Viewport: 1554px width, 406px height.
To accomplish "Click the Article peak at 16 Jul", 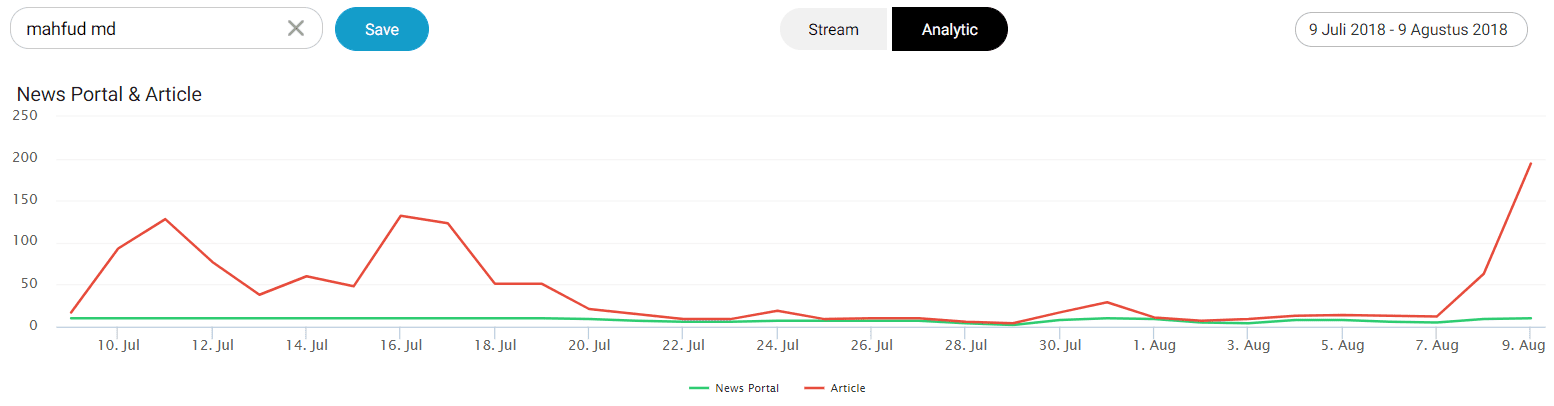I will tap(400, 216).
